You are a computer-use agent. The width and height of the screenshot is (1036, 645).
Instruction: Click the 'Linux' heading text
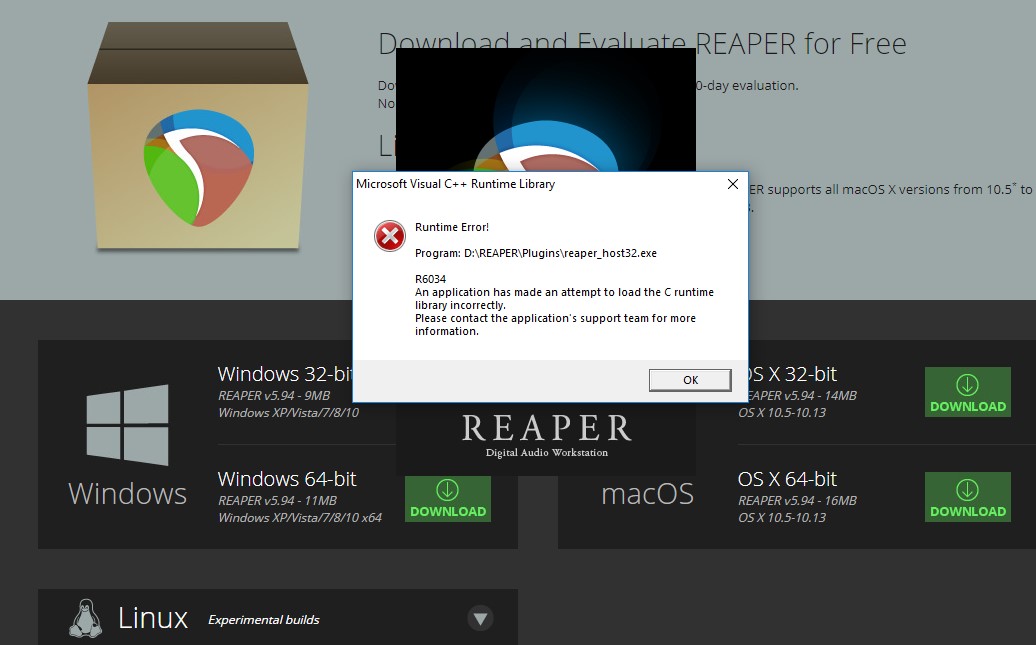coord(153,618)
